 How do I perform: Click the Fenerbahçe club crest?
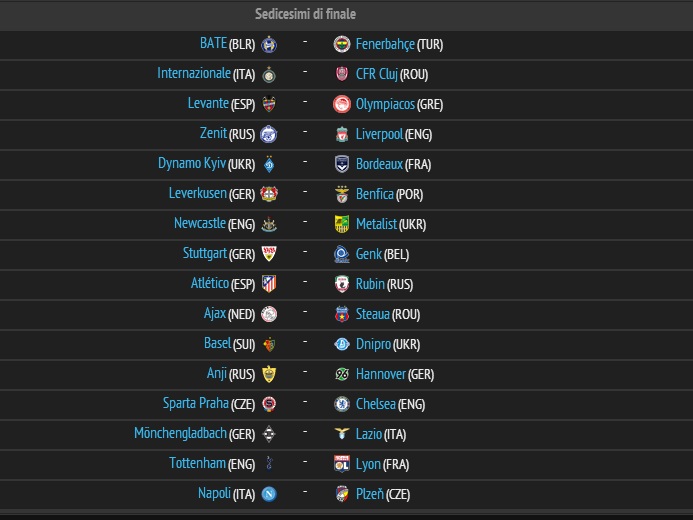click(x=342, y=44)
